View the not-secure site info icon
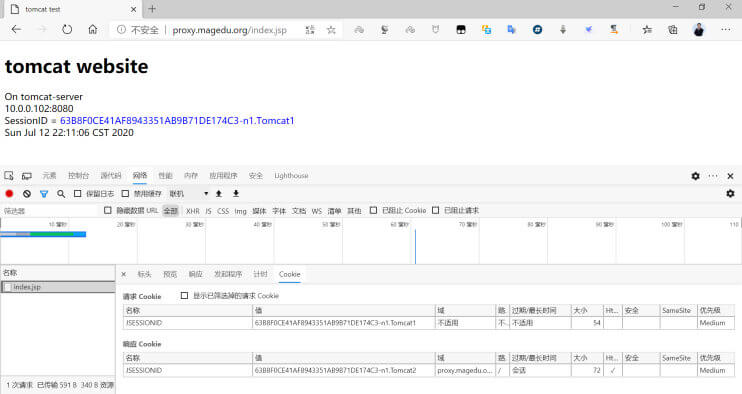Screen dimensions: 742x394 (122, 30)
